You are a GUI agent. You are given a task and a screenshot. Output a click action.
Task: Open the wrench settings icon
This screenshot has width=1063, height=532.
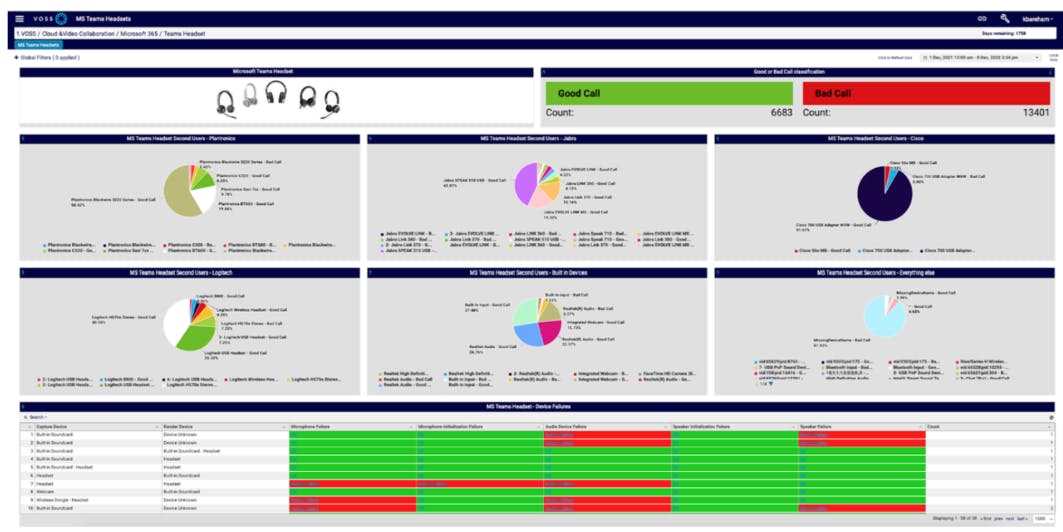click(x=1005, y=19)
